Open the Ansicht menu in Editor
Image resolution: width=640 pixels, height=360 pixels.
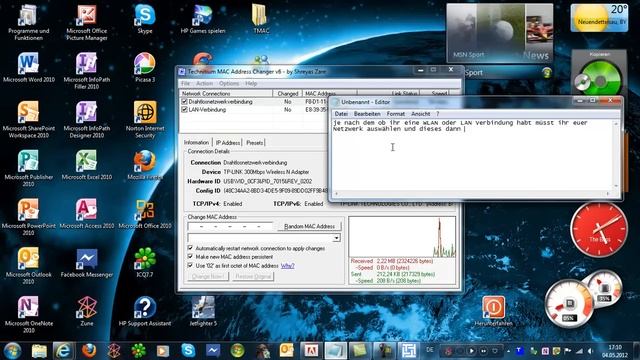420,114
